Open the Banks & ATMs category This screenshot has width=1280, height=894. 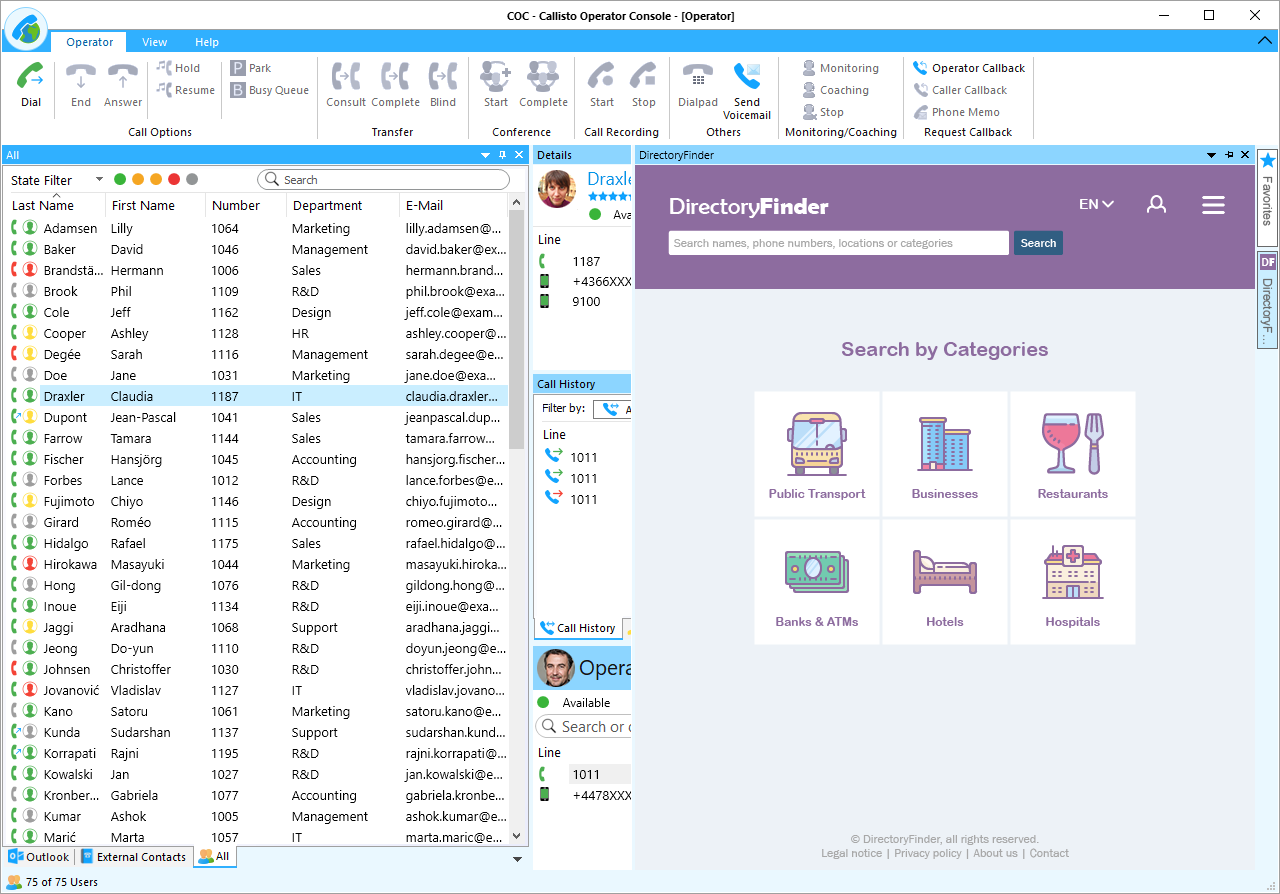coord(817,582)
